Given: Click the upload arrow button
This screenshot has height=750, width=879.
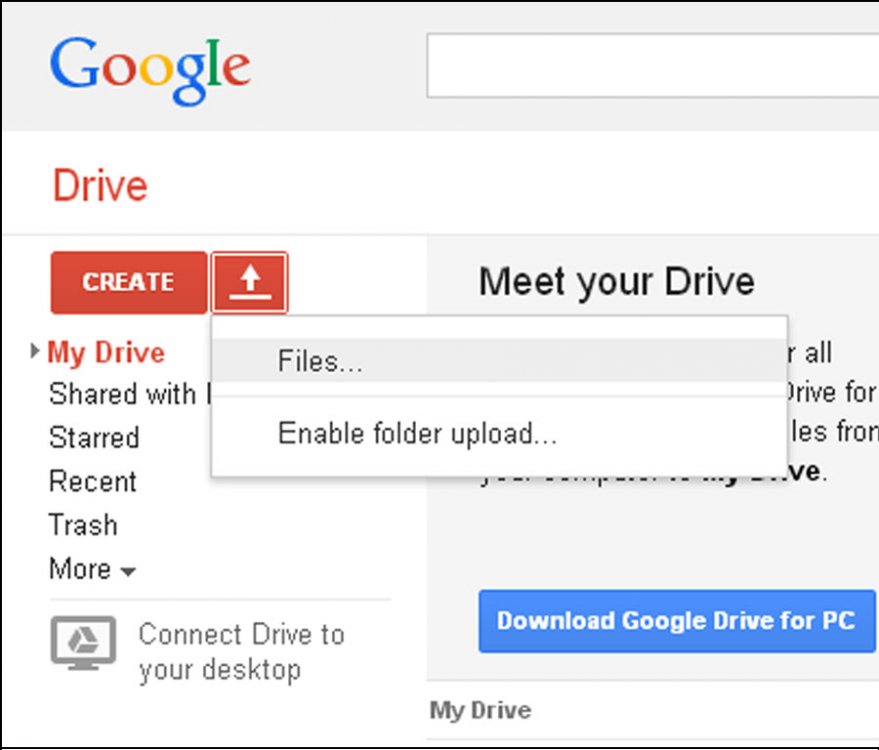Looking at the screenshot, I should (249, 283).
